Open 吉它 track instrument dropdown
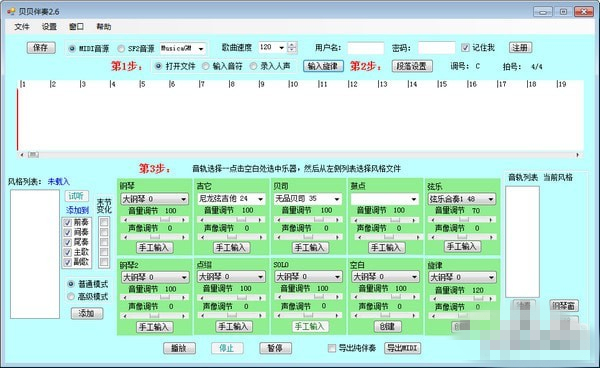The width and height of the screenshot is (600, 368). point(231,199)
